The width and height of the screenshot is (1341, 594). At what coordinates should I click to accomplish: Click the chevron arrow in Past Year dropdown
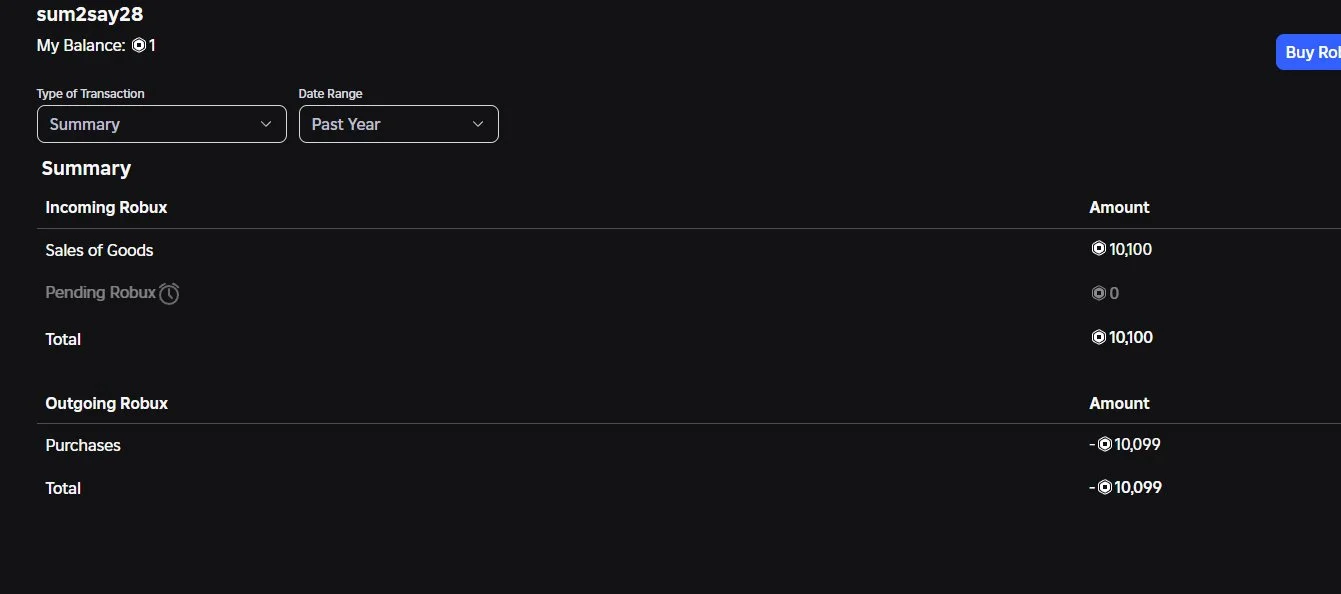pos(478,124)
